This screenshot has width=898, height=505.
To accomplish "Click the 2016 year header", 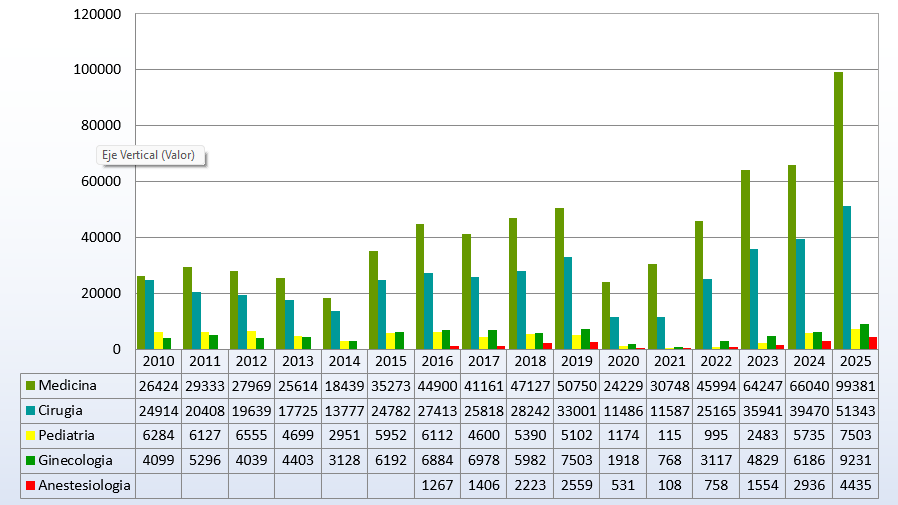I will coord(438,360).
